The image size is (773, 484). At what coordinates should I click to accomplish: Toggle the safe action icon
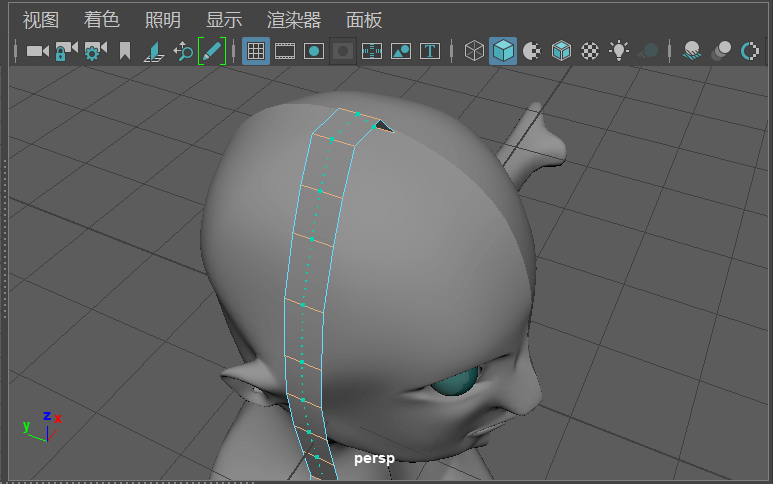(x=401, y=51)
